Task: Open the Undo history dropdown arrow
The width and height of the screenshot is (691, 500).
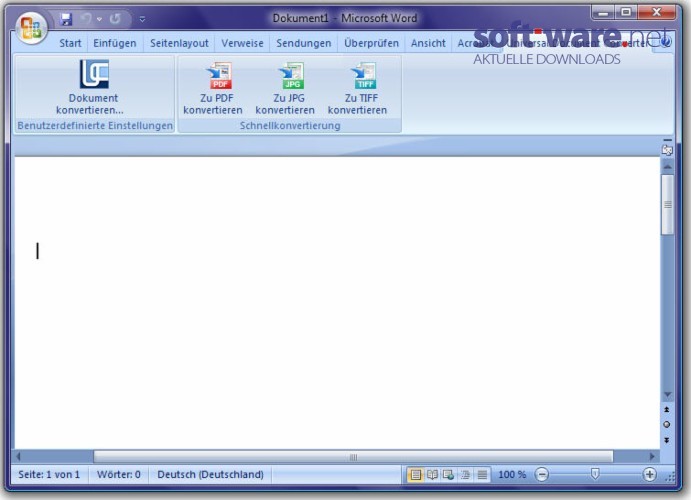Action: click(x=100, y=19)
